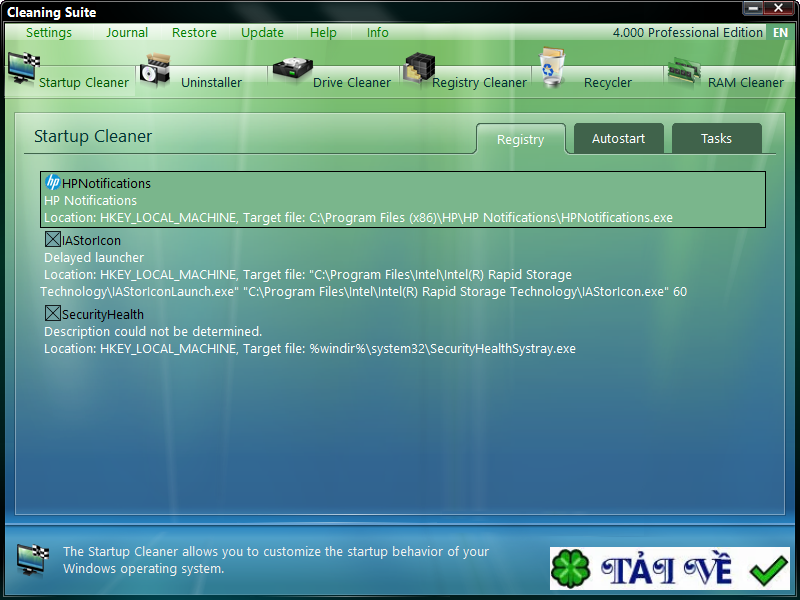
Task: Click the Recycler recycle bin icon
Action: [x=552, y=67]
